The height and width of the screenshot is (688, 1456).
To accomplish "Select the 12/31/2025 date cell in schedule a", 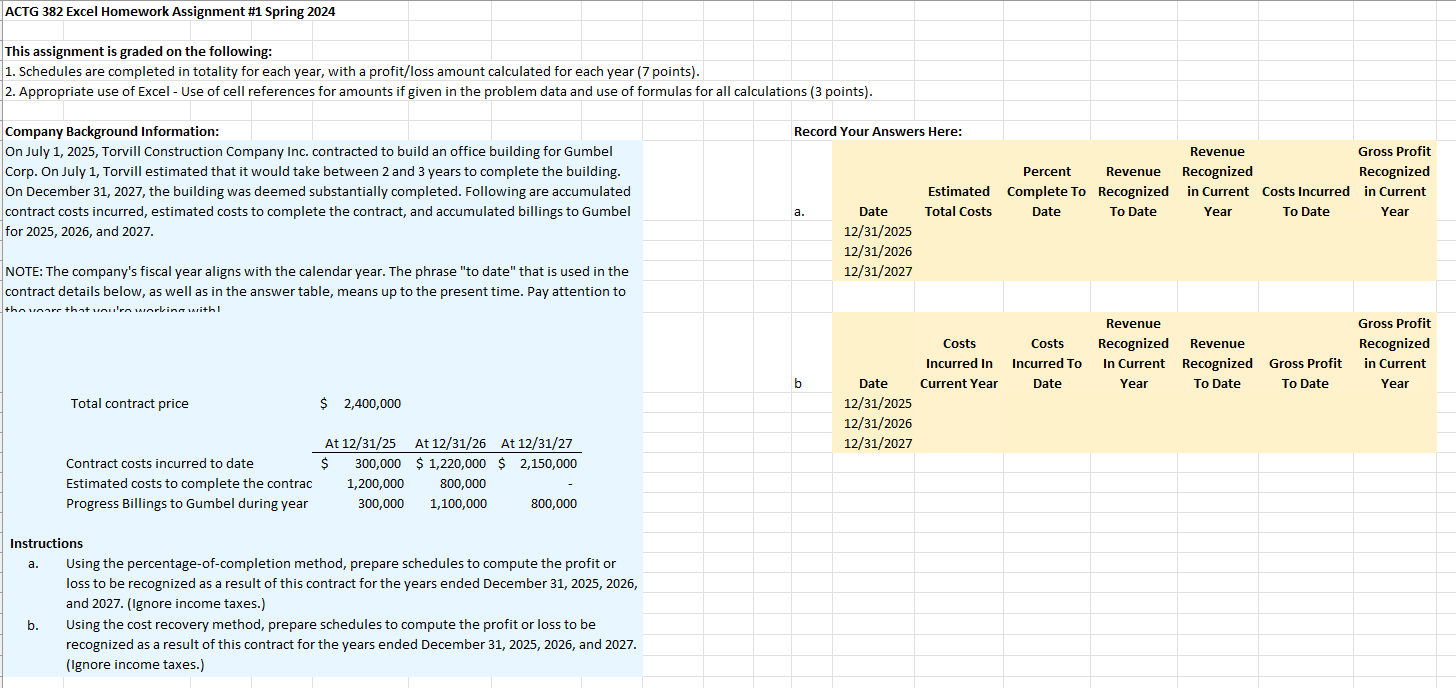I will (x=873, y=231).
